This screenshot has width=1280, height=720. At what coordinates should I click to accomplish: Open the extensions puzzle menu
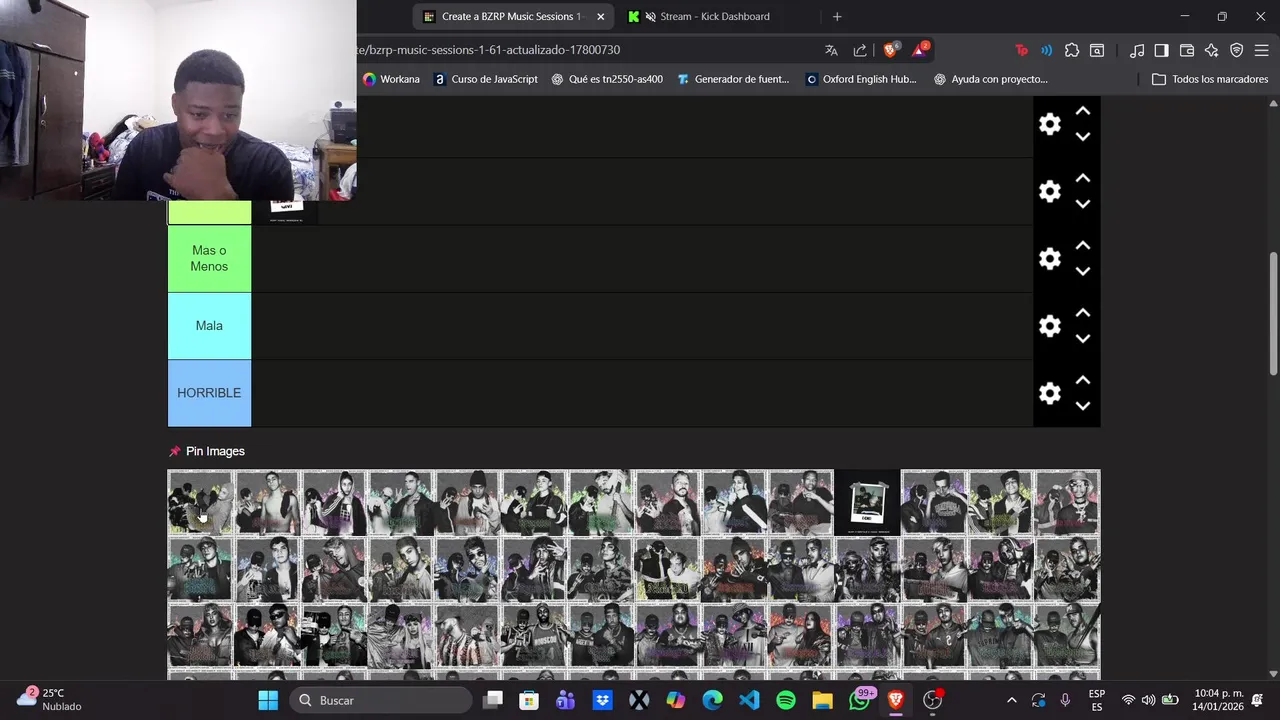click(x=1072, y=50)
